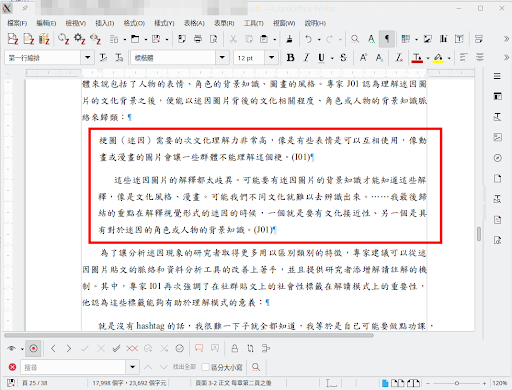Open sidebar Navigator compass icon
Screen dimensions: 512x390
pyautogui.click(x=497, y=158)
